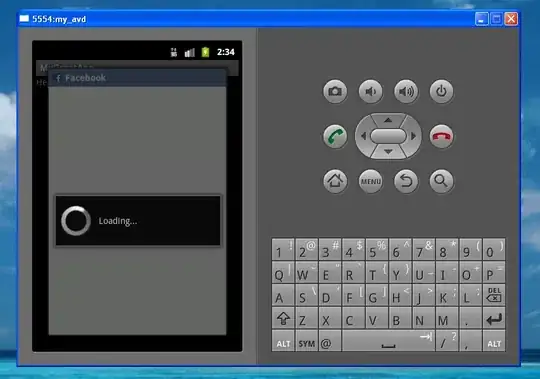Tap the X key
The image size is (540, 379).
[x=330, y=318]
